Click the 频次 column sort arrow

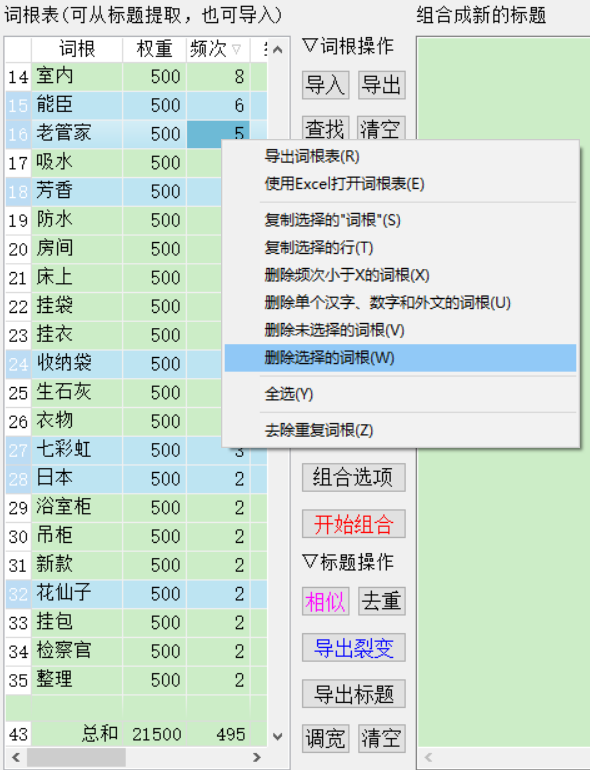[x=236, y=50]
